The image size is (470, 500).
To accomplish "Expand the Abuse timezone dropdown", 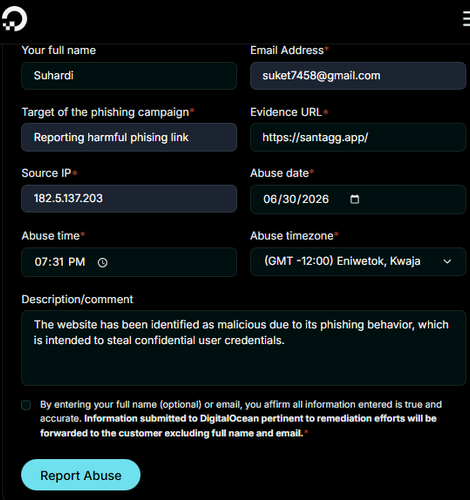I will (x=358, y=262).
